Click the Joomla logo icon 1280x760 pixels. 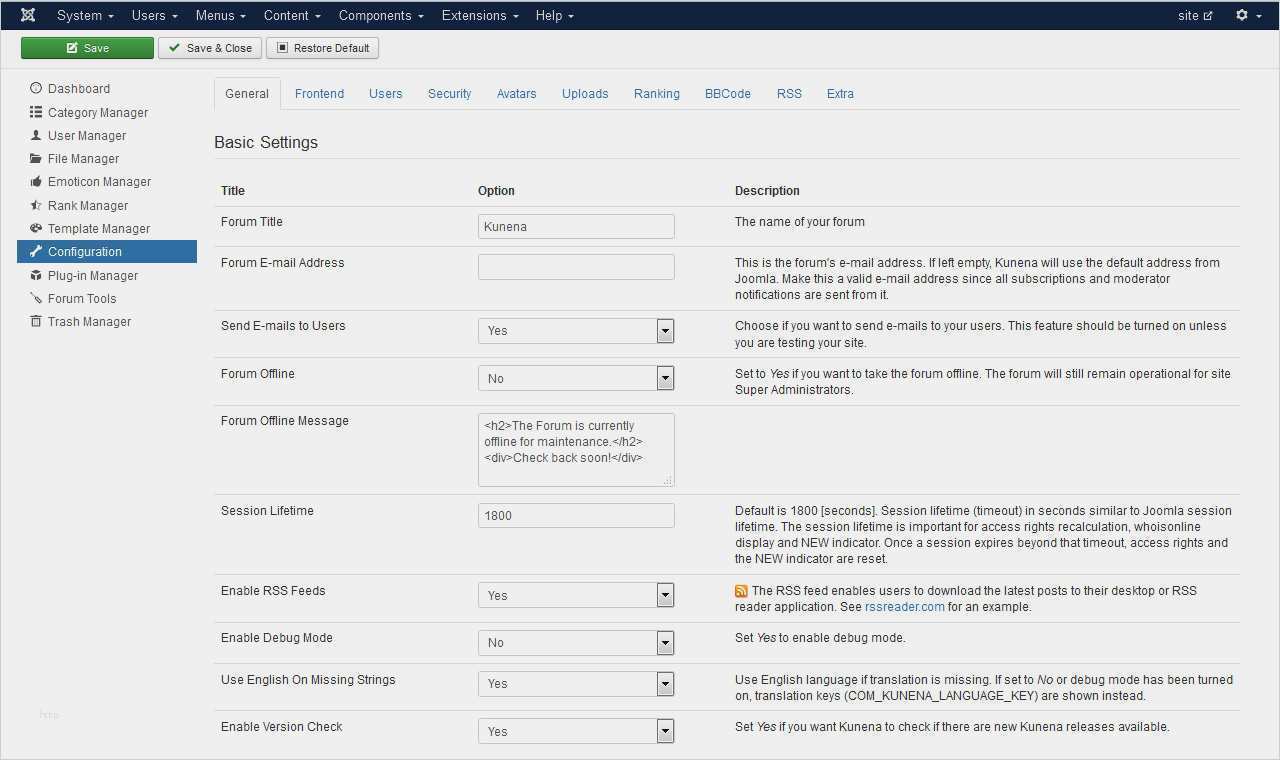pyautogui.click(x=28, y=15)
